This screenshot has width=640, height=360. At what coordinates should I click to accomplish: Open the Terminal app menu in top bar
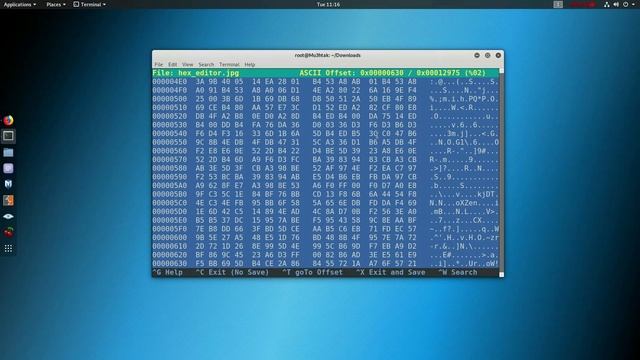pyautogui.click(x=90, y=4)
